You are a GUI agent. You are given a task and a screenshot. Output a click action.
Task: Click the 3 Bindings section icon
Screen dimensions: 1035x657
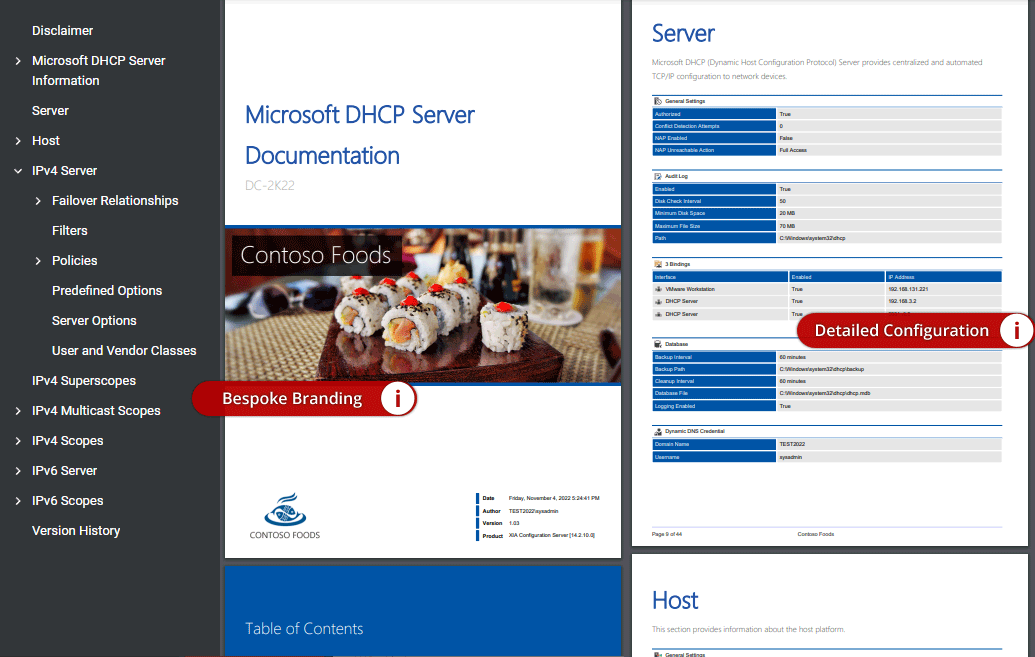[x=657, y=264]
